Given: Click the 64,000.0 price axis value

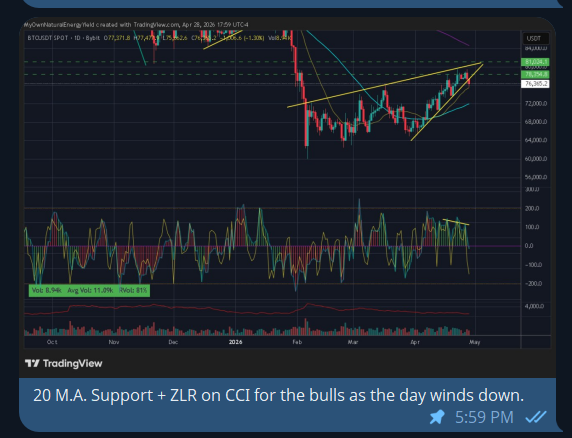Looking at the screenshot, I should pyautogui.click(x=536, y=140).
